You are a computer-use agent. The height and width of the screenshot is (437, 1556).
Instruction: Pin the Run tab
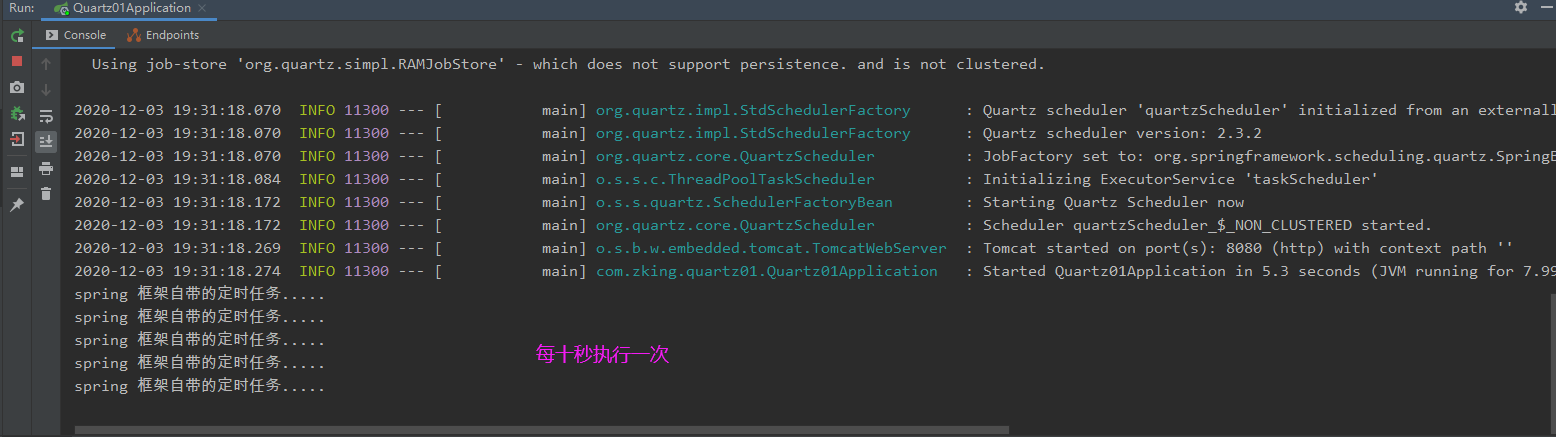pyautogui.click(x=17, y=204)
